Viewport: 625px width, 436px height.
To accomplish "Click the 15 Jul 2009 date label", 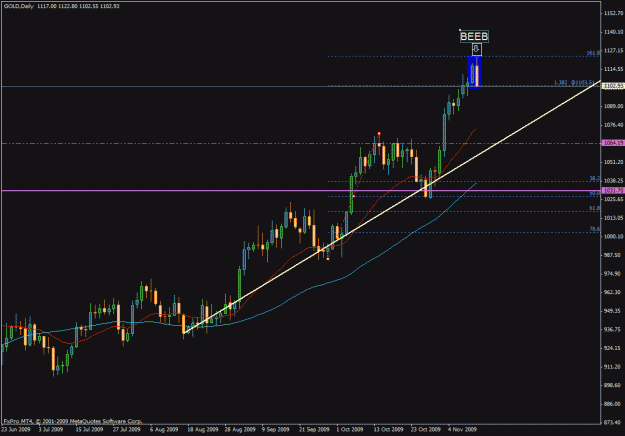I will [89, 430].
